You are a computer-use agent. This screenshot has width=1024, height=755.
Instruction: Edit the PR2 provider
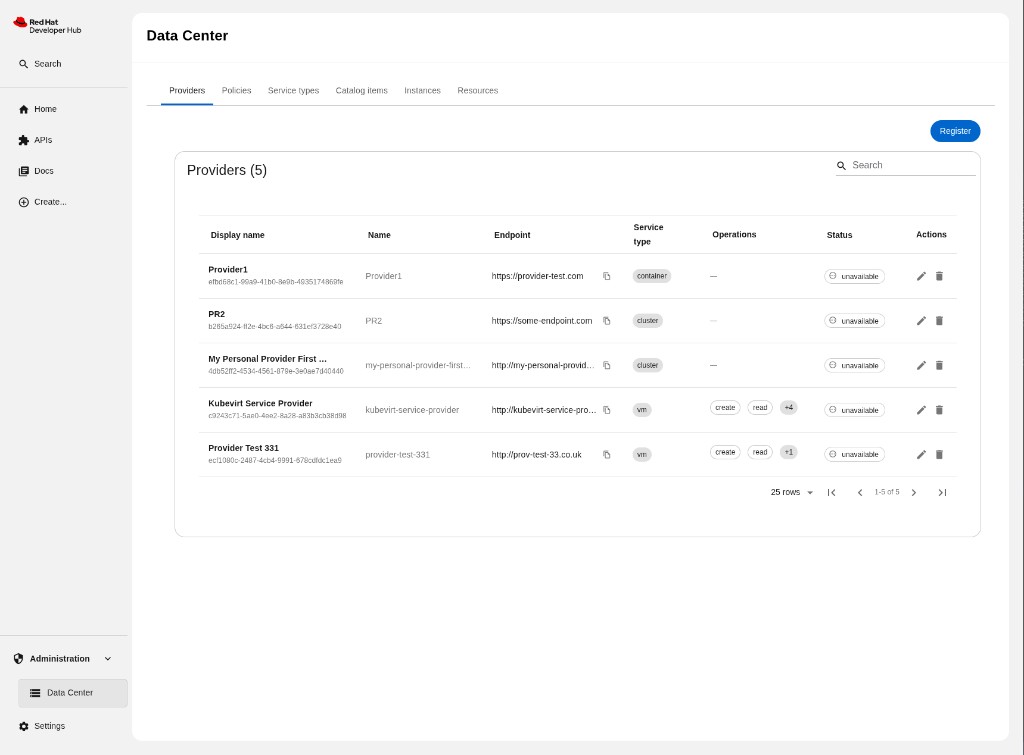coord(921,321)
